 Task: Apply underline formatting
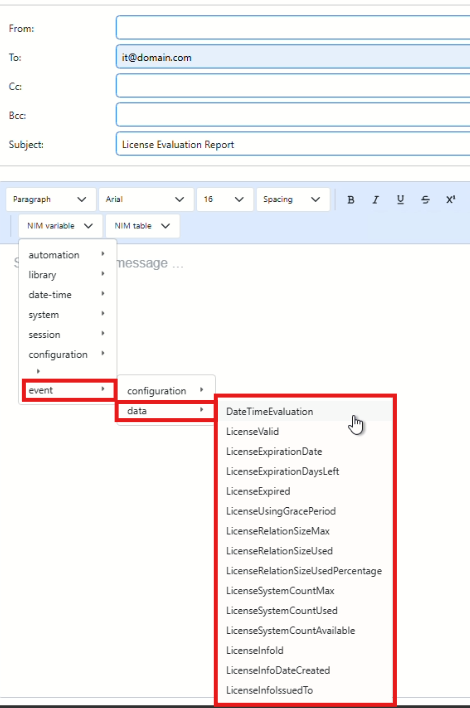click(x=400, y=200)
